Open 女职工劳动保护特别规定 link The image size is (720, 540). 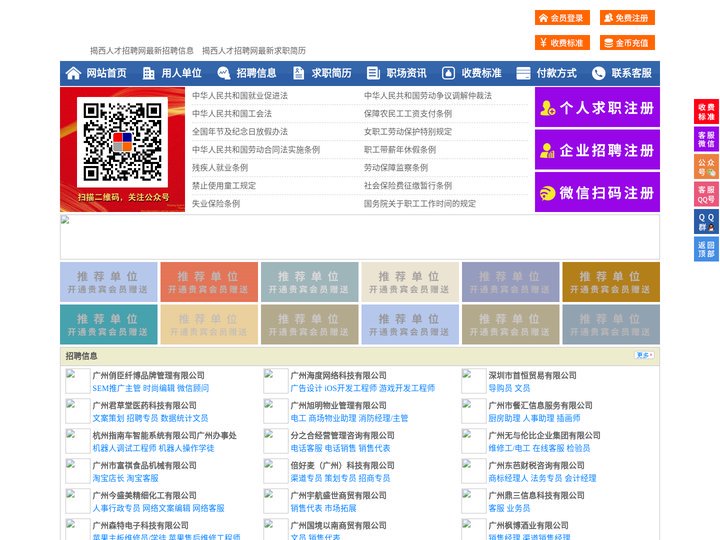point(408,131)
